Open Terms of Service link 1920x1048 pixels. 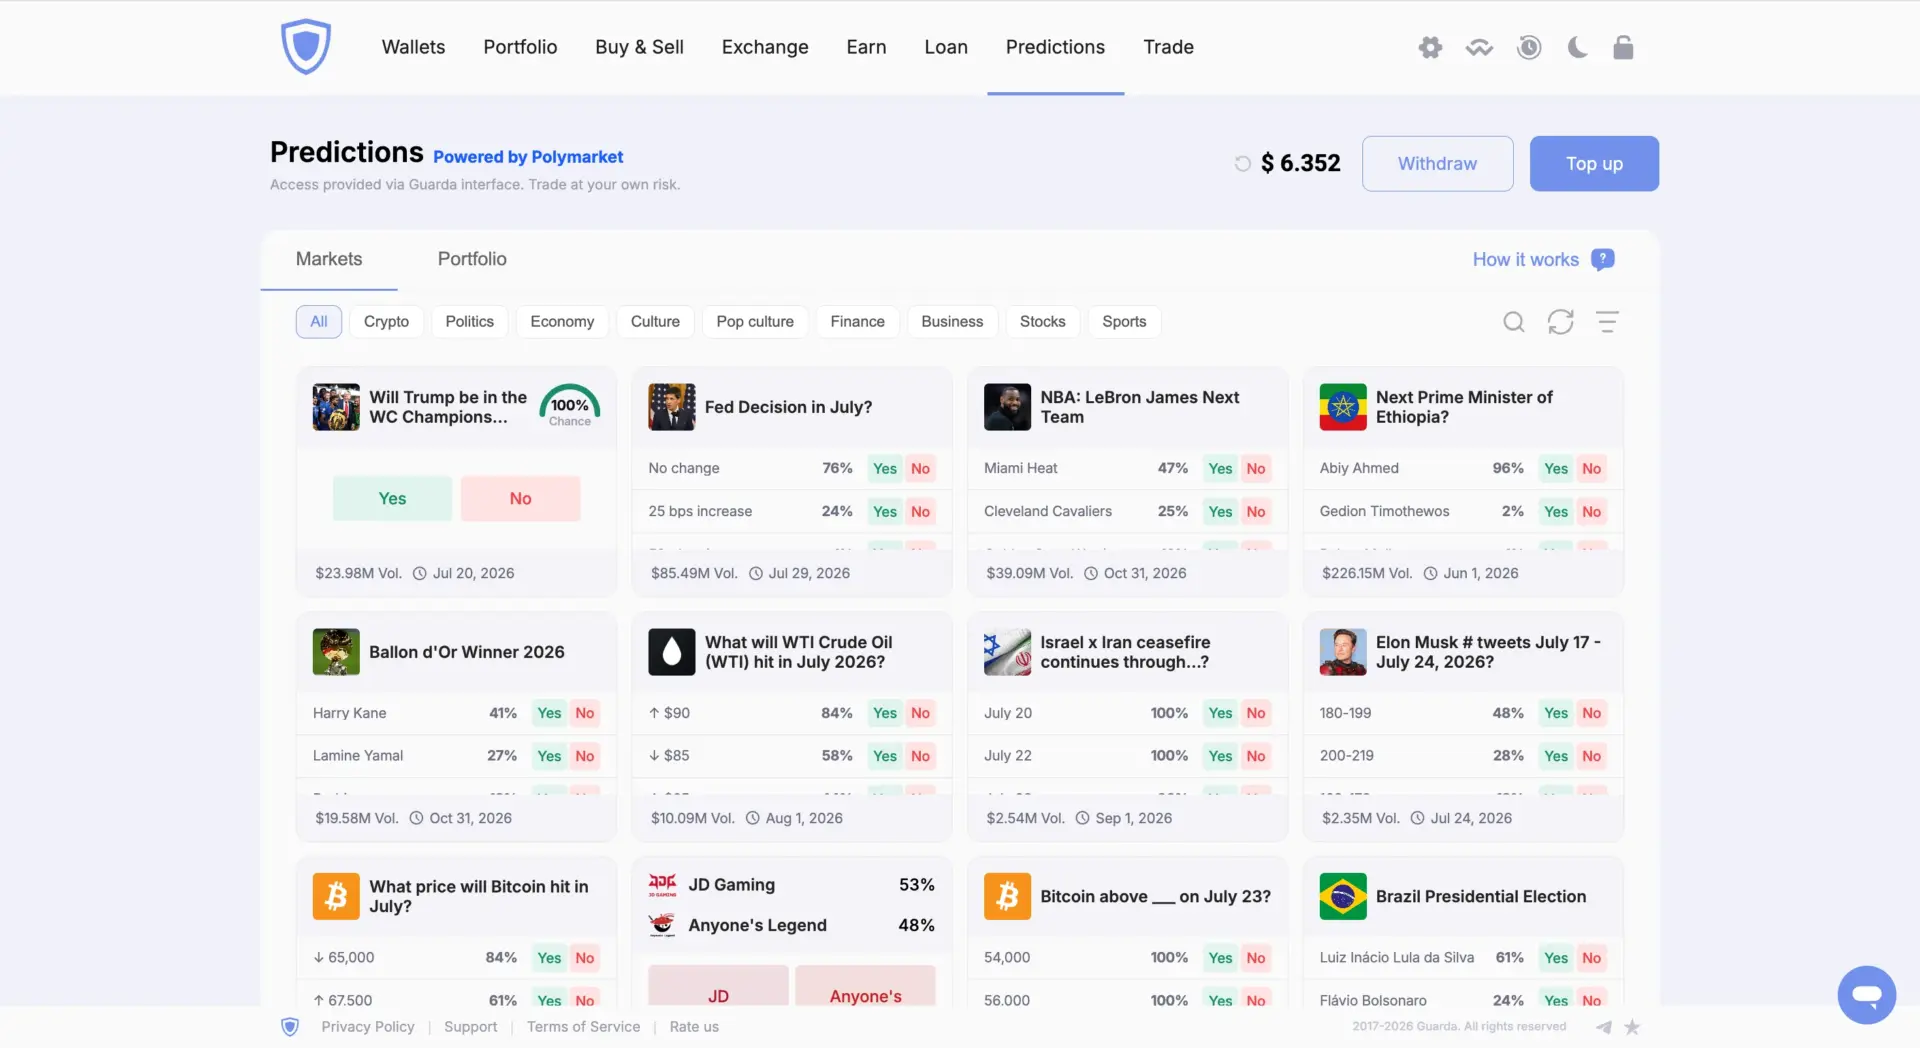[583, 1027]
